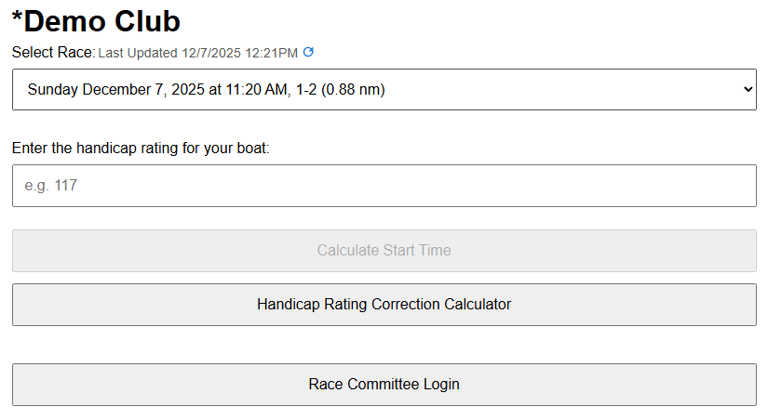Focus the handicap rating input field
Viewport: 768px width, 418px height.
click(384, 186)
